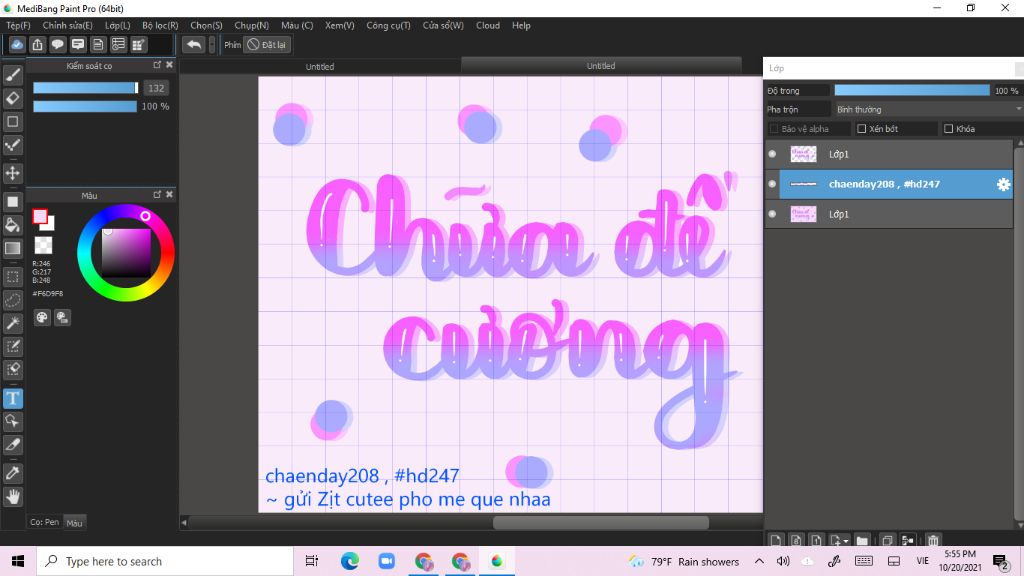Open the Tệp(F) menu
Viewport: 1024px width, 576px height.
coord(18,25)
